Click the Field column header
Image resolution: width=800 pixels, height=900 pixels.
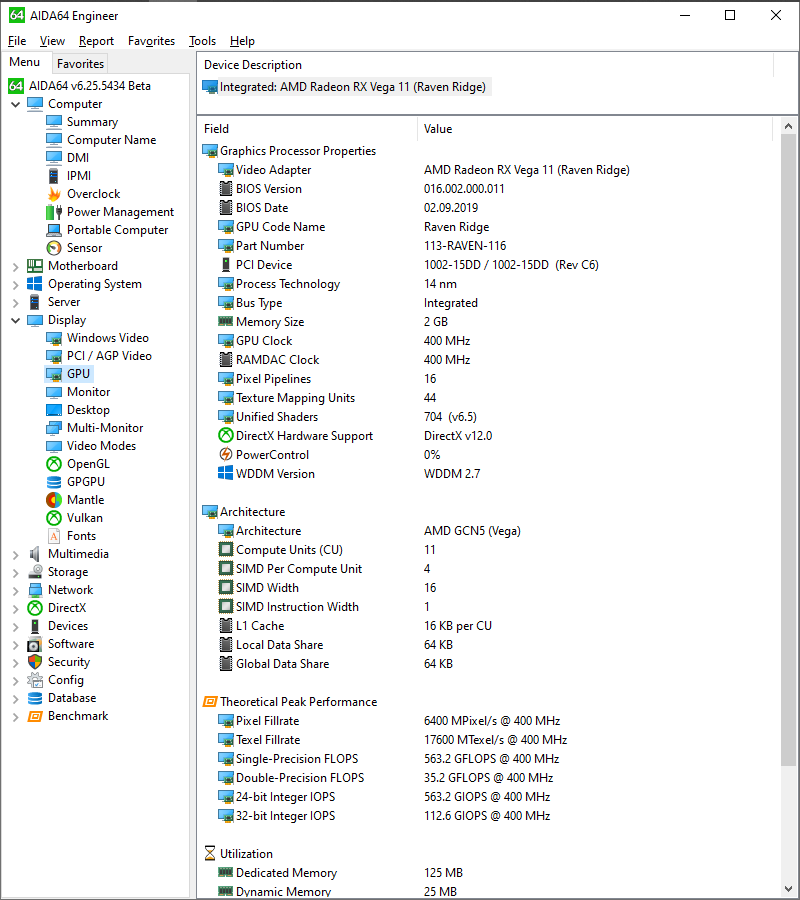pyautogui.click(x=307, y=129)
